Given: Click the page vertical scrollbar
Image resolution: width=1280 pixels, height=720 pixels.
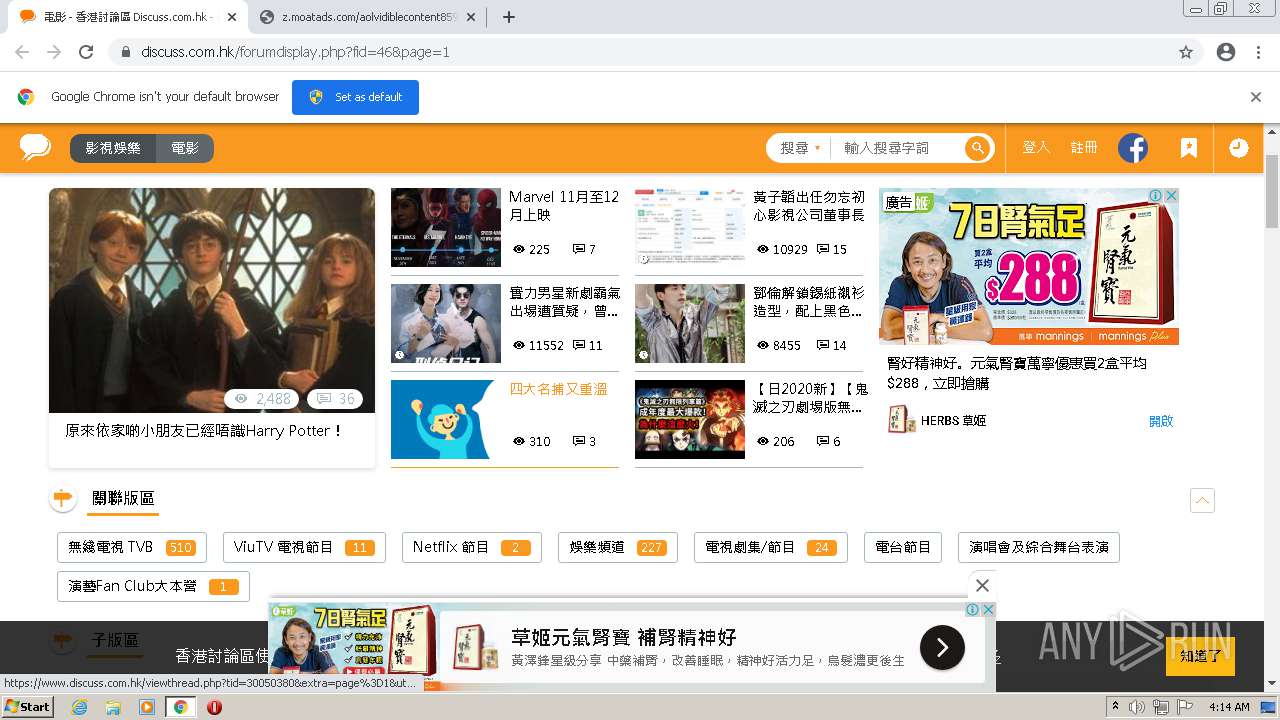Looking at the screenshot, I should [1272, 192].
